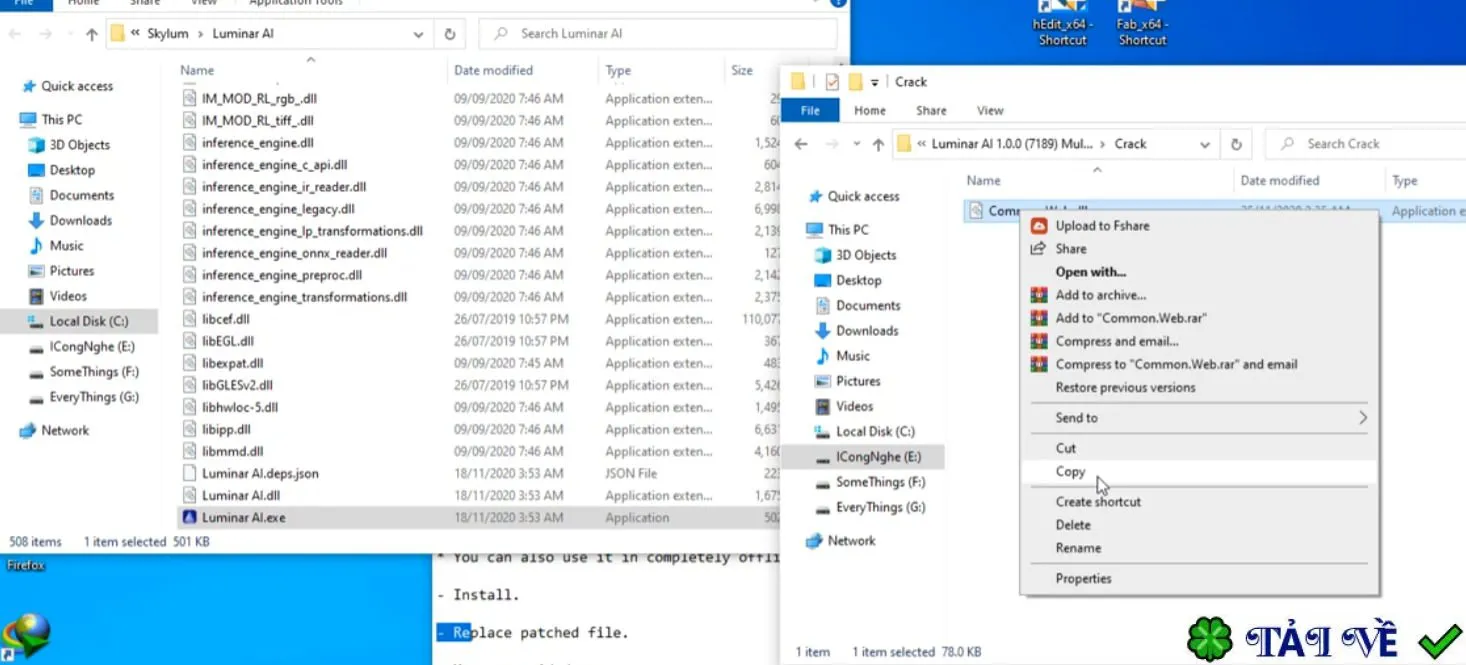
Task: Open 3D Objects in Crack window sidebar
Action: click(866, 255)
